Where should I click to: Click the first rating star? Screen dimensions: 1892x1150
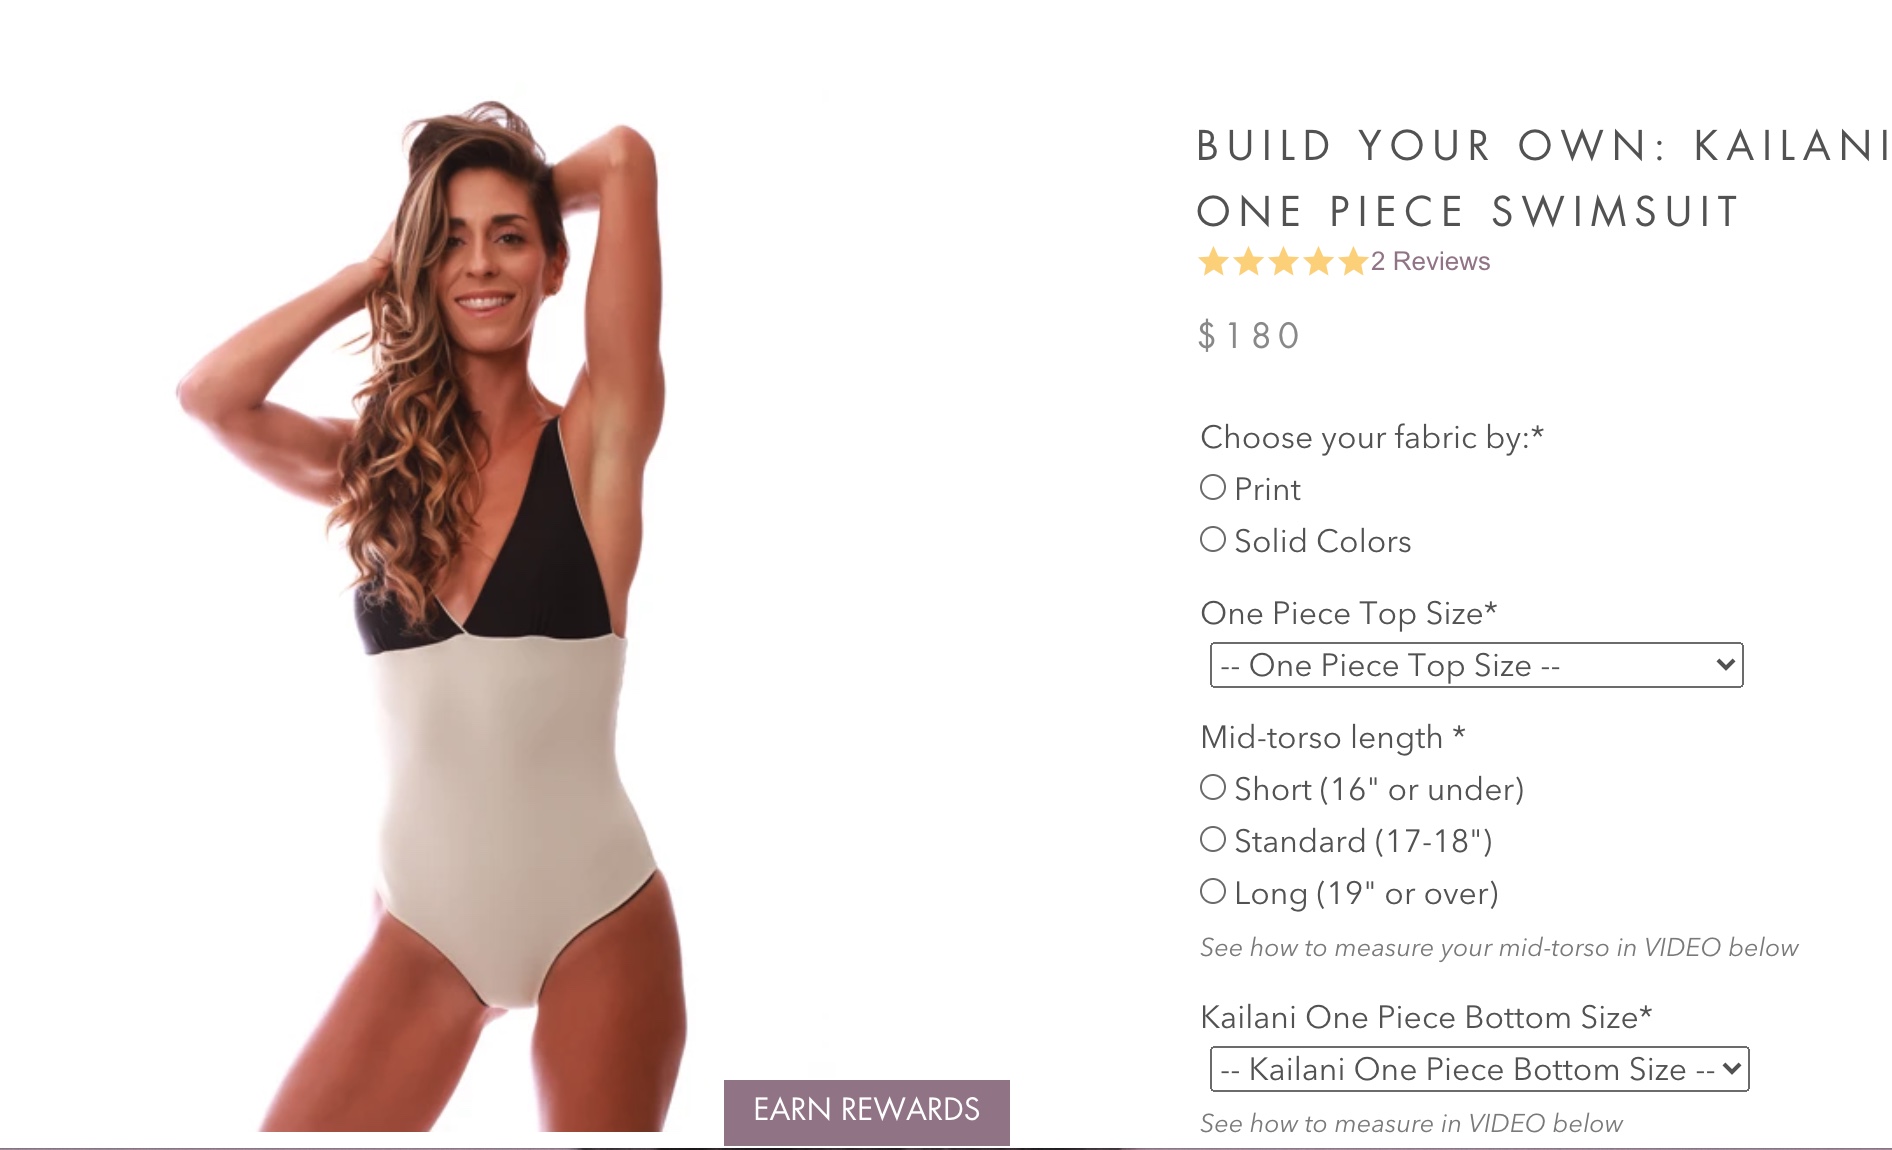click(x=1214, y=262)
